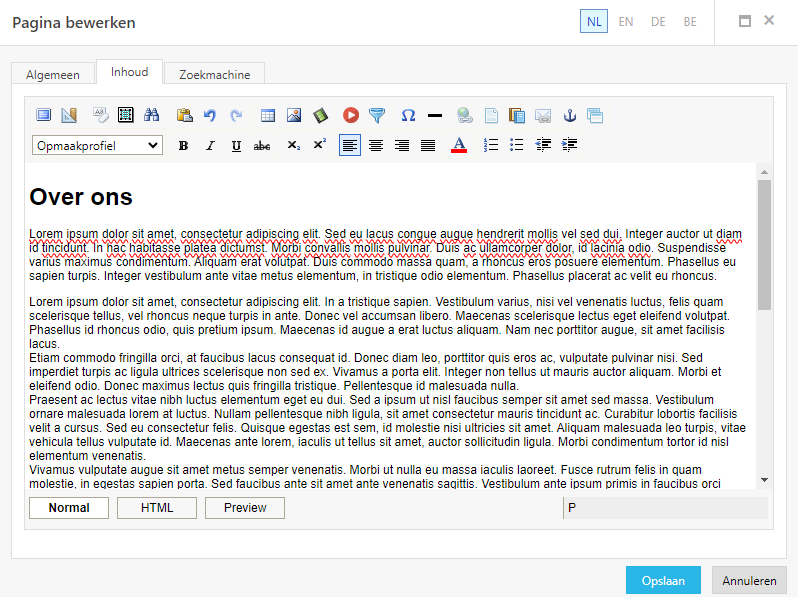
Task: Toggle strikethrough formatting
Action: 262,146
